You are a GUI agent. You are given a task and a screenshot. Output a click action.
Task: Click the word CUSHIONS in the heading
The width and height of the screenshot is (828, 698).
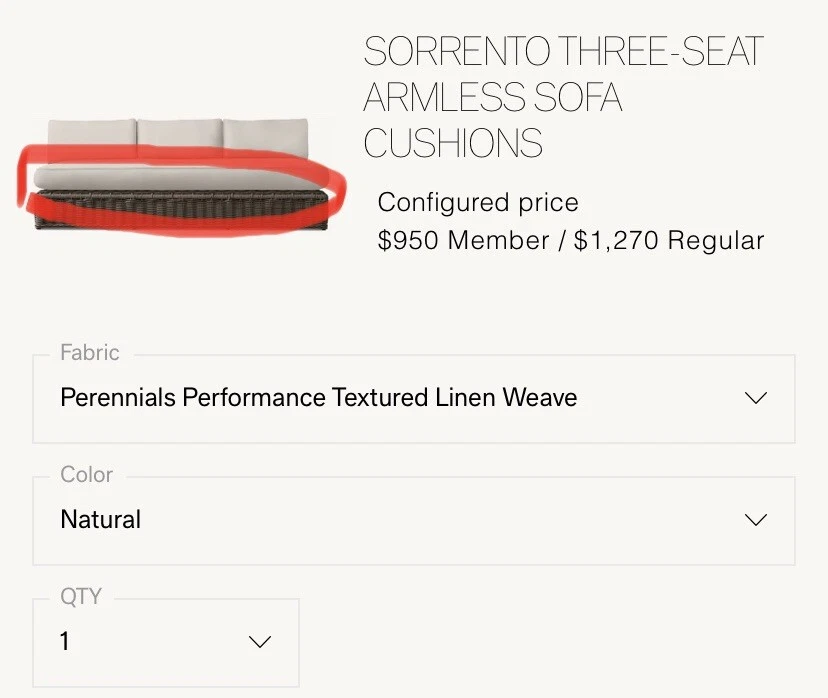tap(453, 143)
